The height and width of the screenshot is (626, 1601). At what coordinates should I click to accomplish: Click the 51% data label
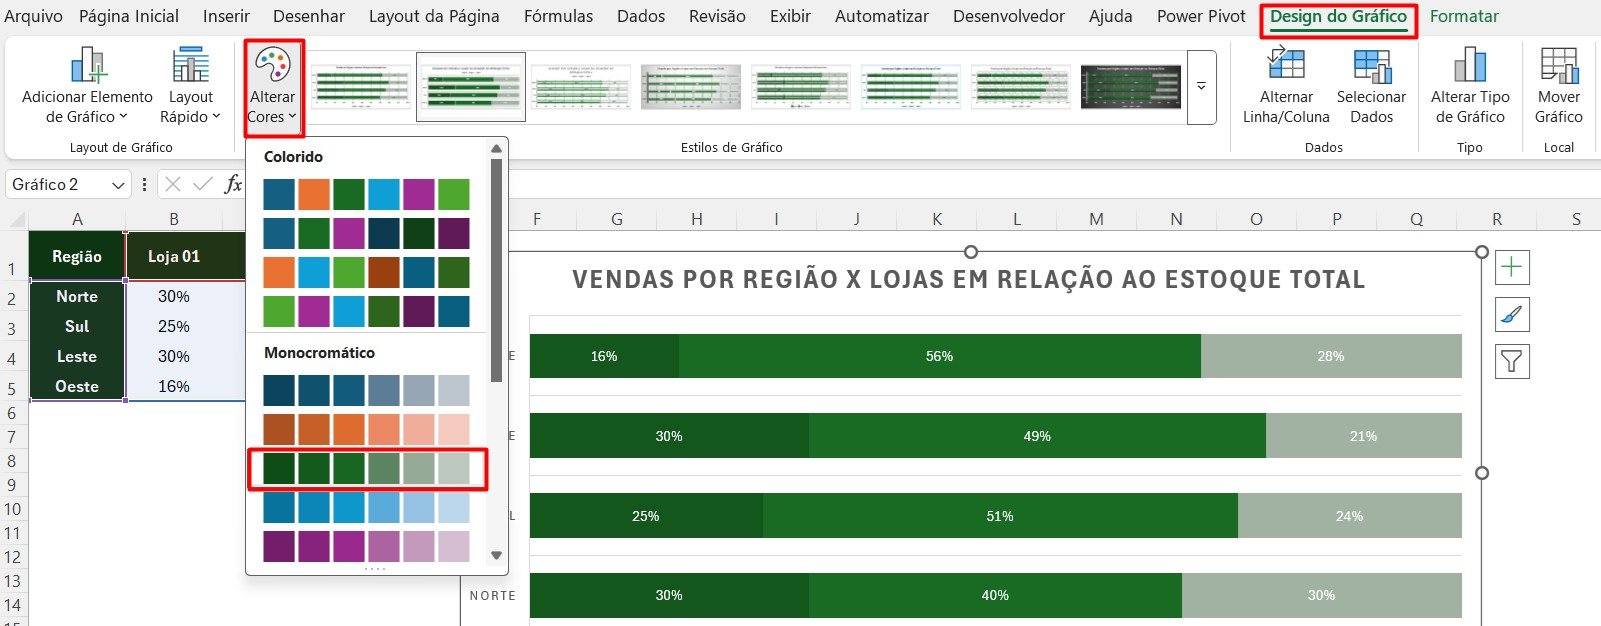[1000, 516]
